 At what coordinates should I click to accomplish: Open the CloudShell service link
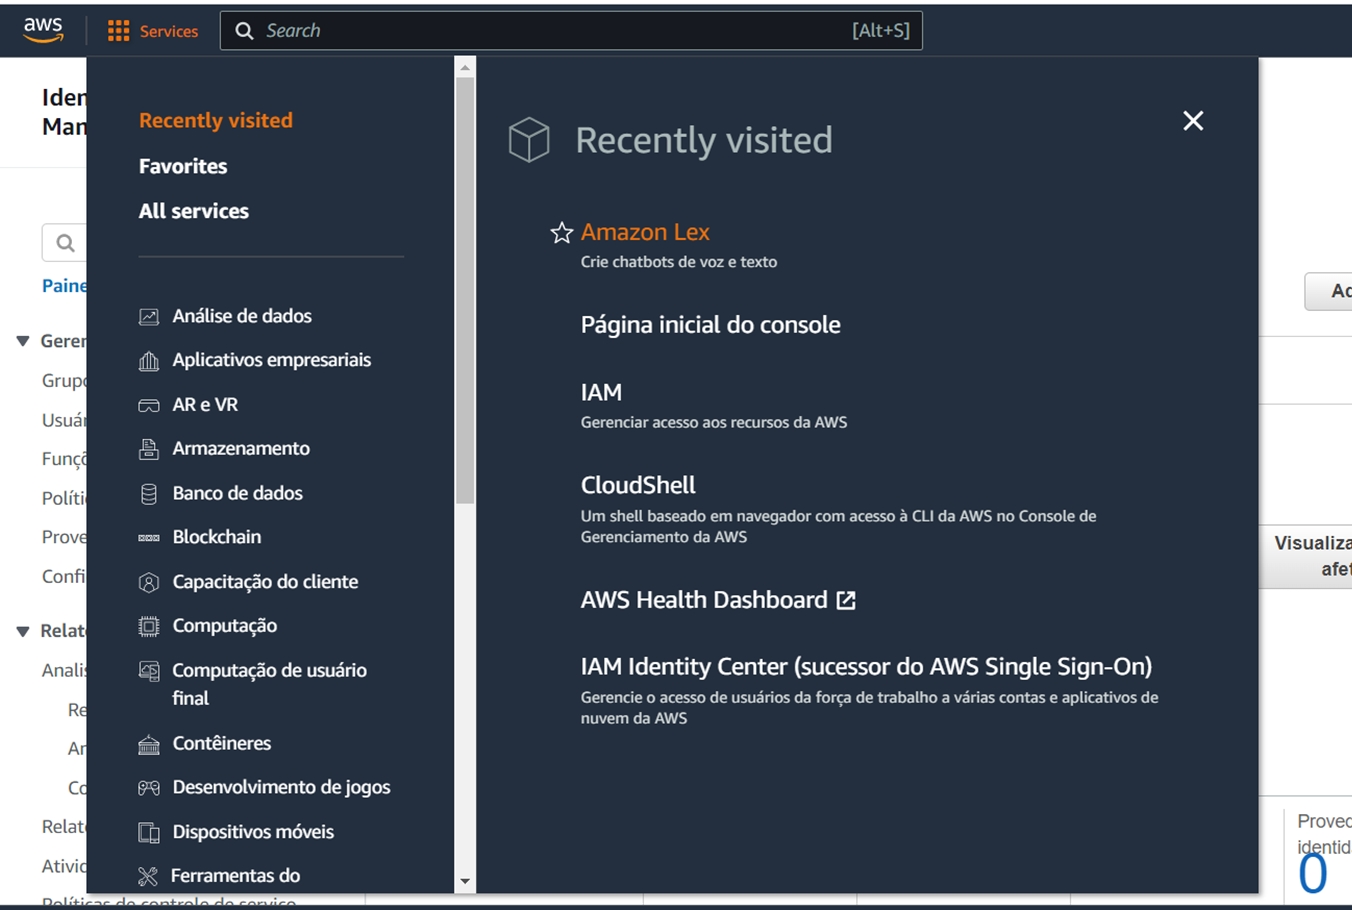tap(638, 485)
